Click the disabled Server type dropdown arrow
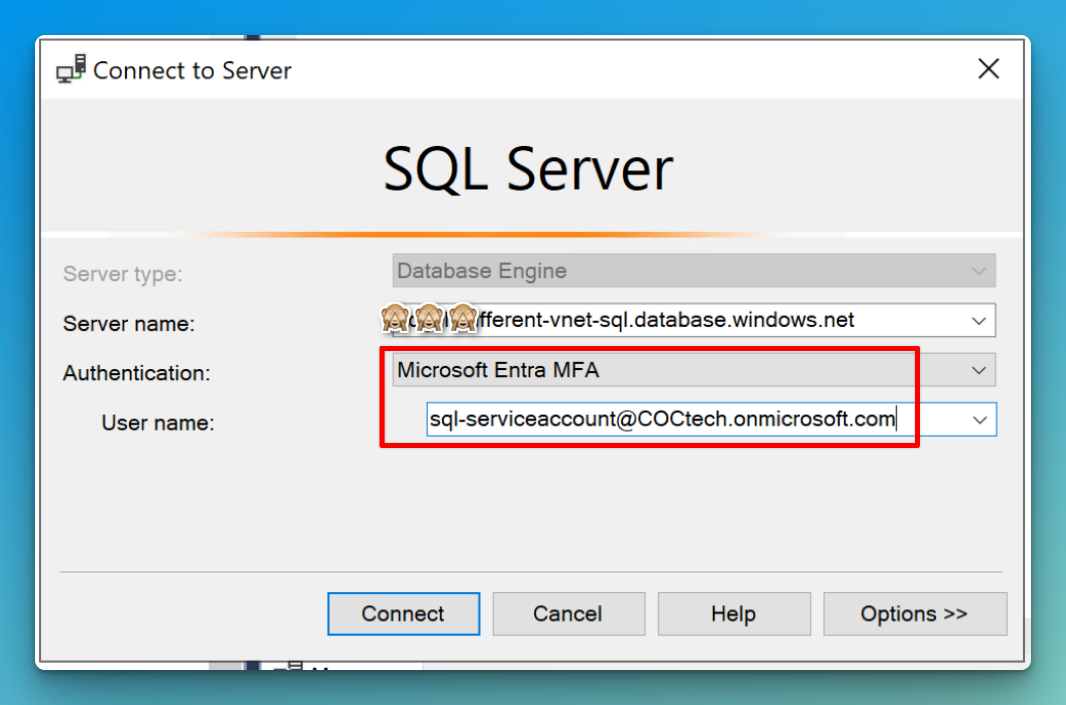 point(978,271)
